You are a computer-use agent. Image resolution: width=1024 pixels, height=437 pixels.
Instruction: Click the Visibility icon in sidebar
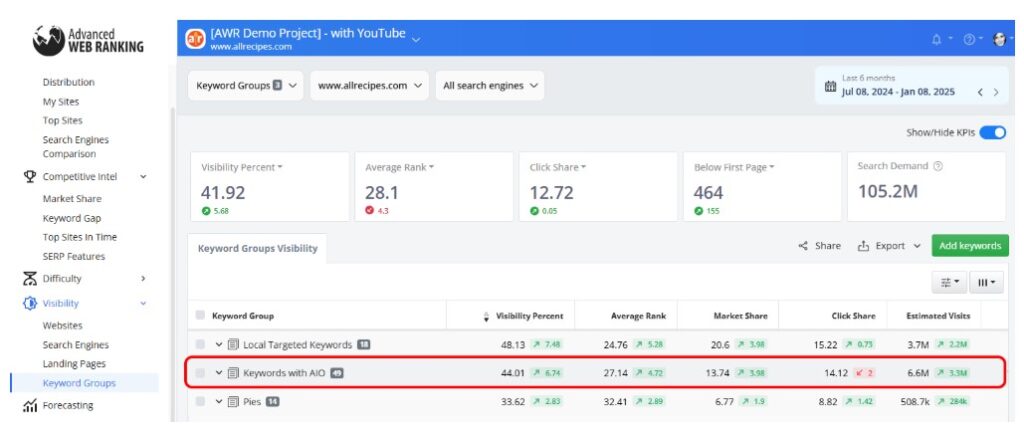click(29, 303)
